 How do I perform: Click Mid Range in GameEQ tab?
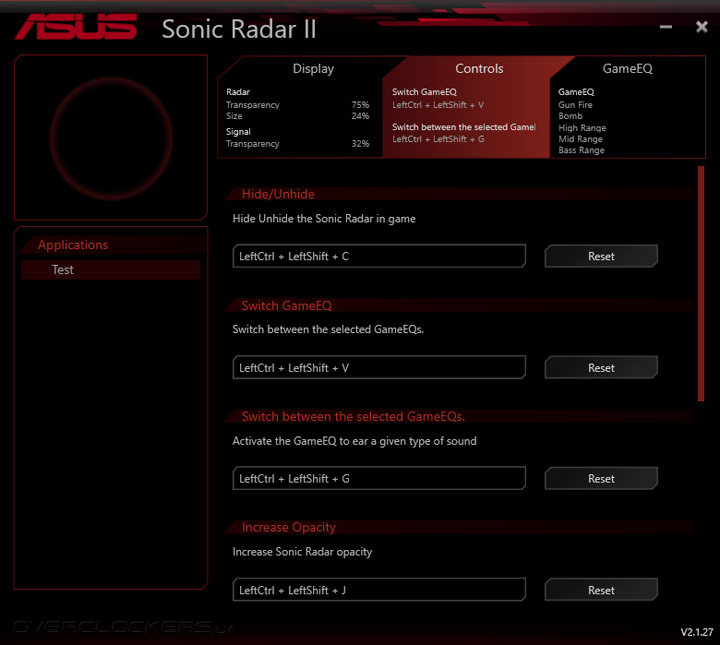[580, 139]
